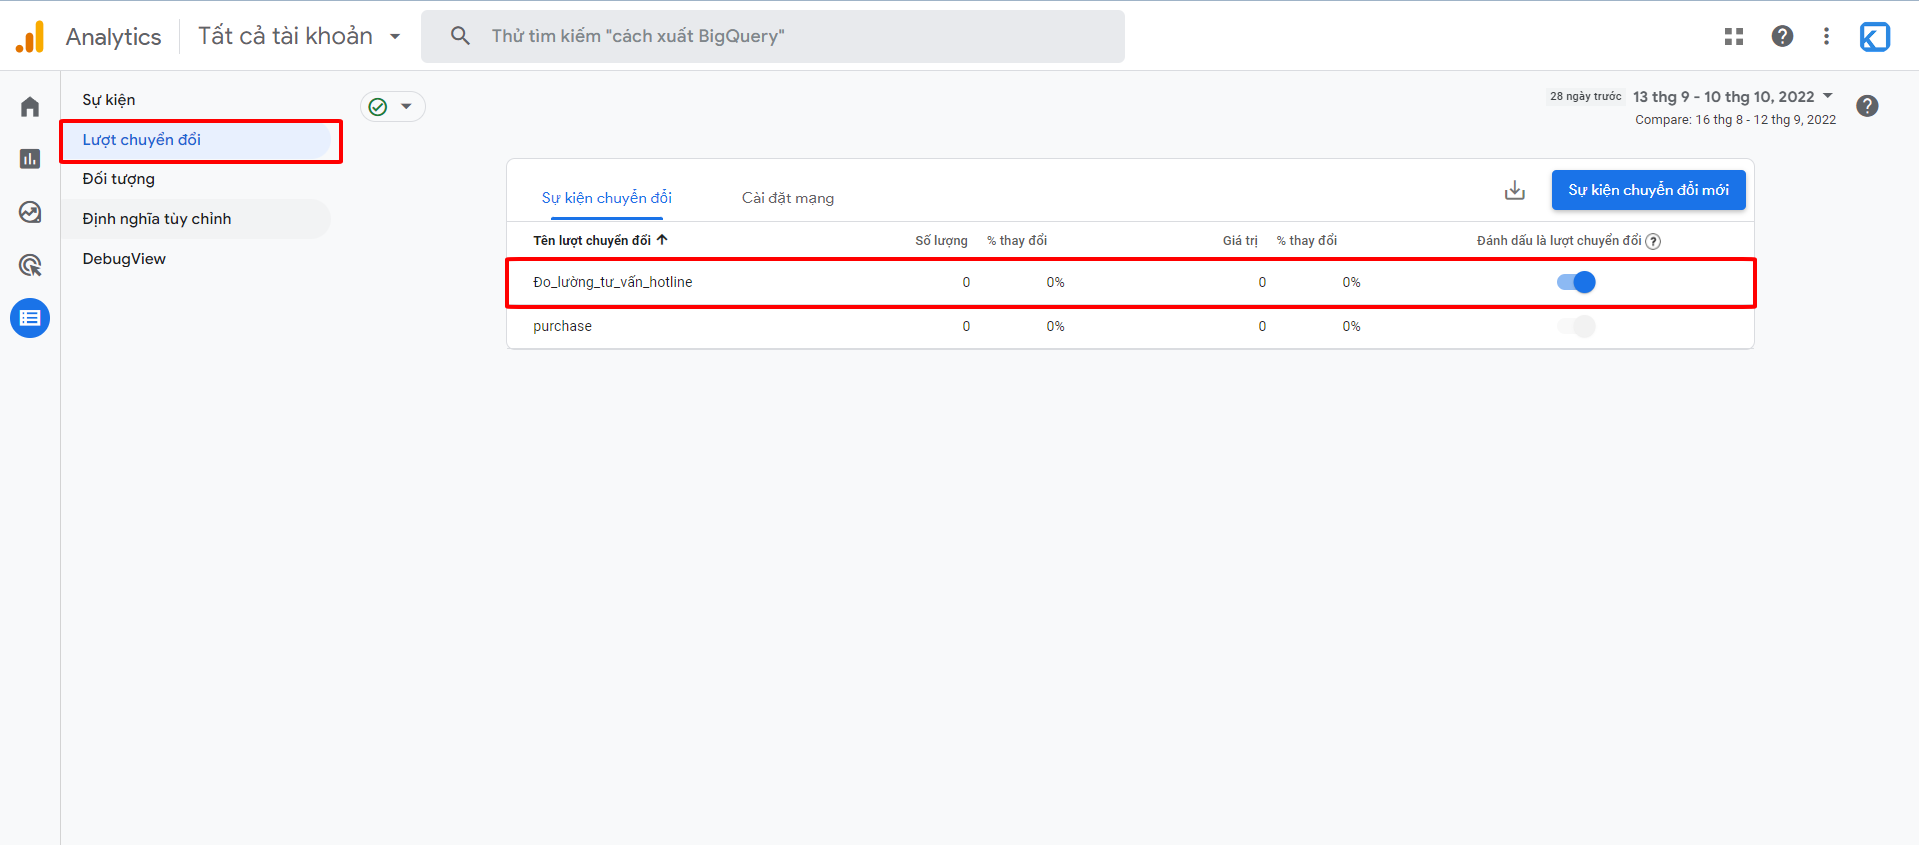1919x845 pixels.
Task: Open Định nghĩa tùy chỉnh menu item
Action: [x=196, y=219]
